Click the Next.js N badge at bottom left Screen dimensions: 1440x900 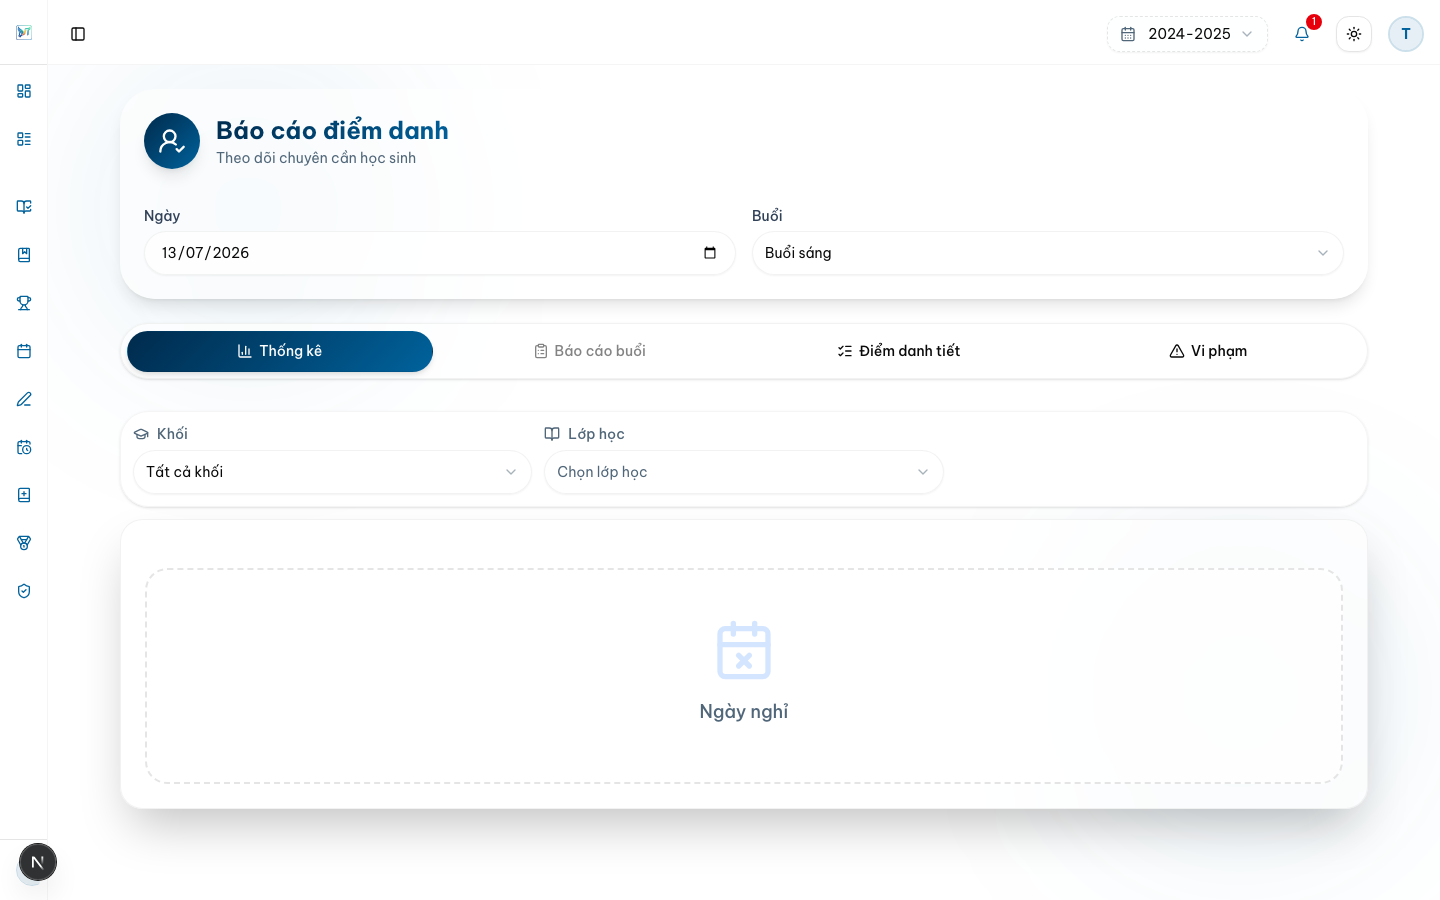tap(38, 862)
